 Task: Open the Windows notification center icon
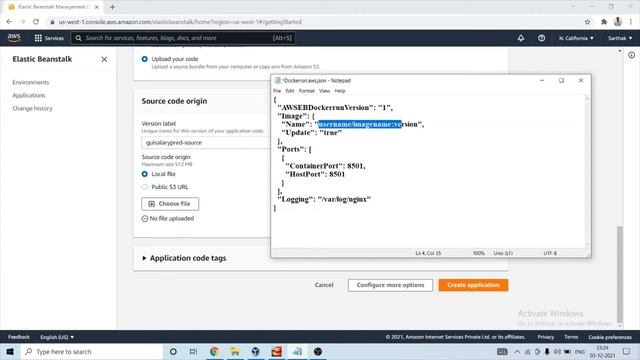627,351
